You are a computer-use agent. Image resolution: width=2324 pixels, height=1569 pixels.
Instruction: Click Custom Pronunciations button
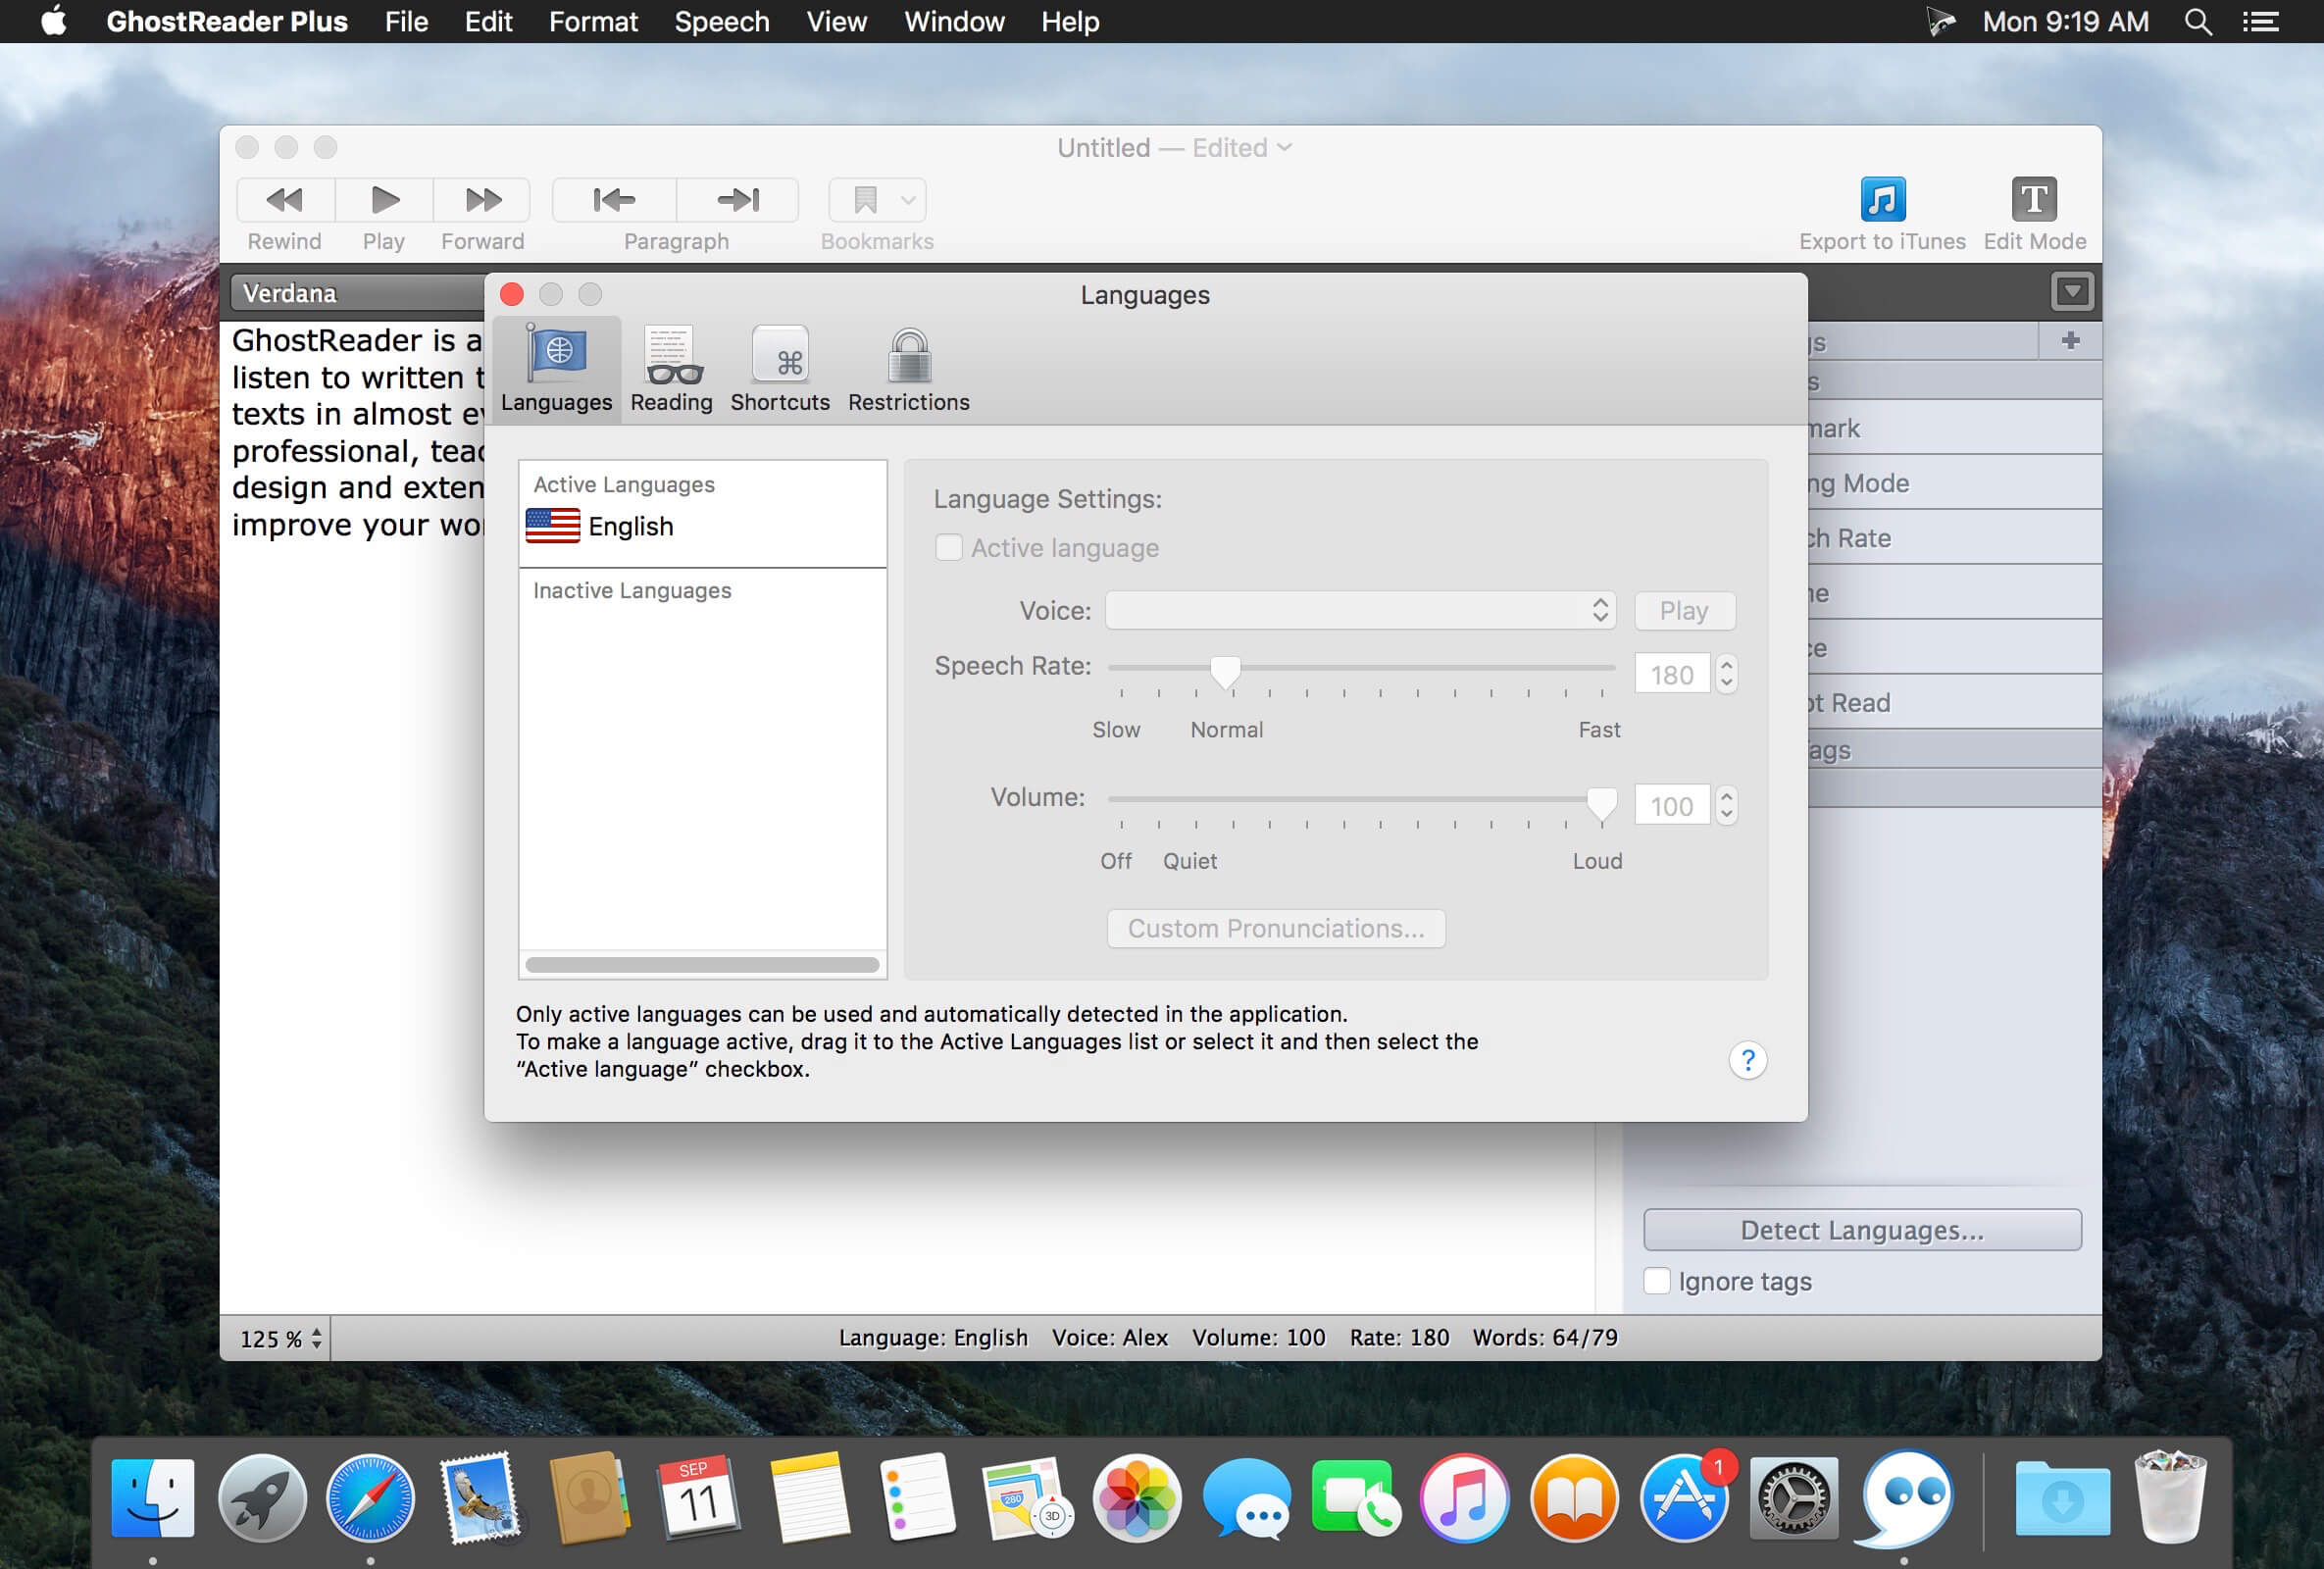click(x=1275, y=929)
